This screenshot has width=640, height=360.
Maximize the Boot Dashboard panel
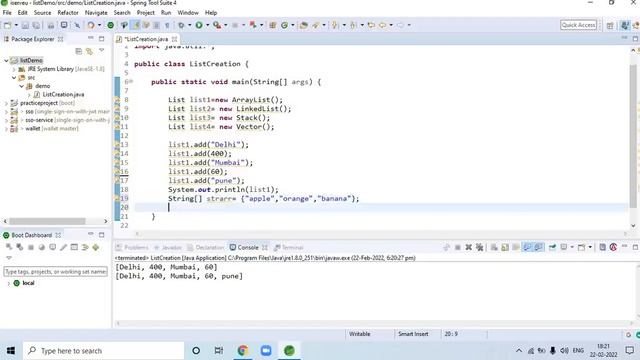[x=102, y=235]
